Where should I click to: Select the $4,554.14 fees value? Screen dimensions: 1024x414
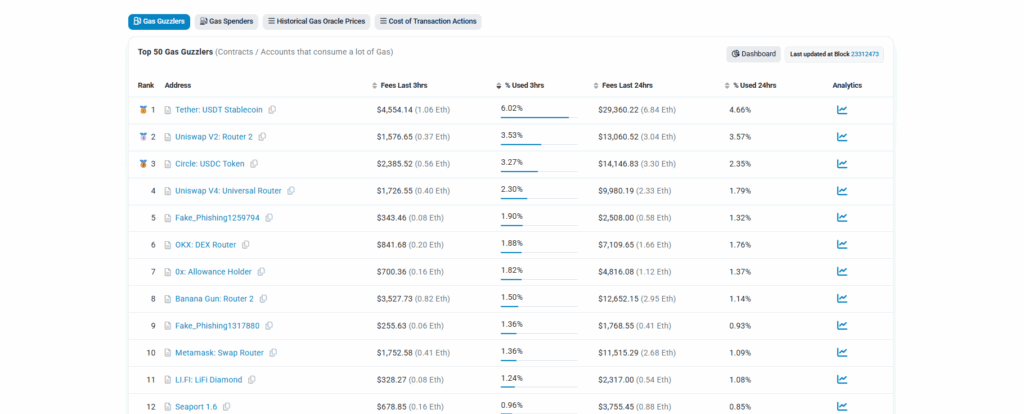pos(394,110)
